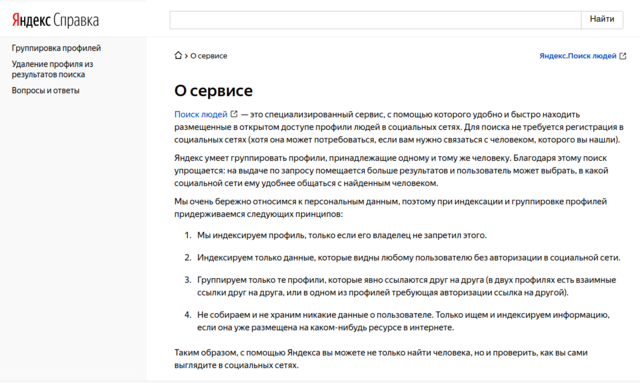Click the Найти search button

pos(602,19)
